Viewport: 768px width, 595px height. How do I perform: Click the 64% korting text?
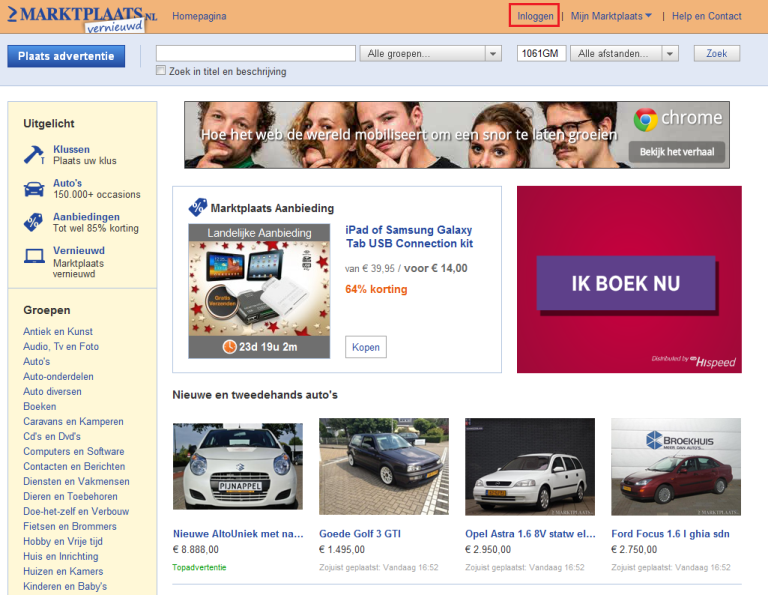[376, 289]
